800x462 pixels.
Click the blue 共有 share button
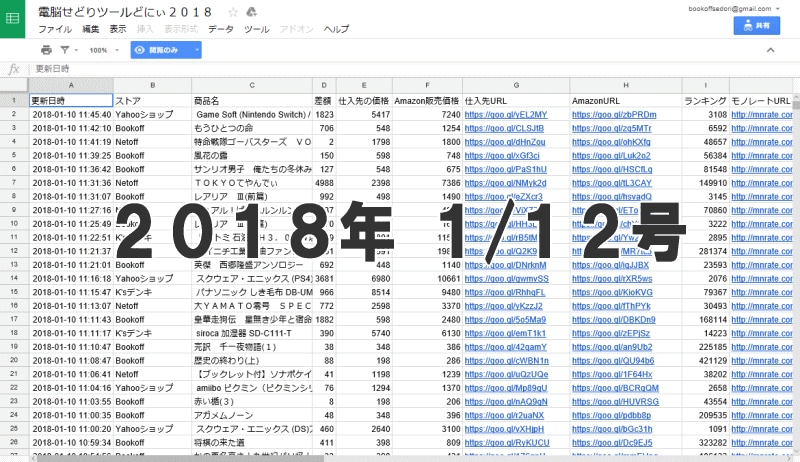tap(757, 25)
